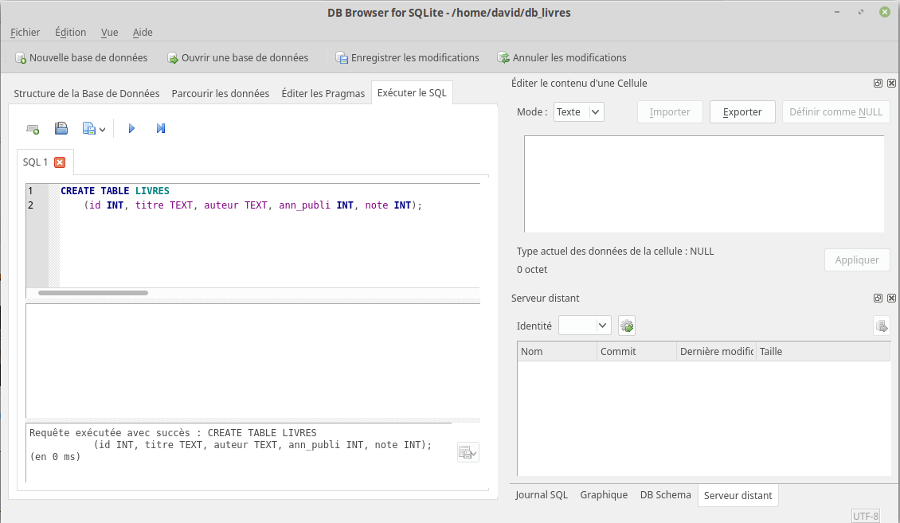Image resolution: width=900 pixels, height=523 pixels.
Task: Click the Identité settings gear icon
Action: (627, 326)
